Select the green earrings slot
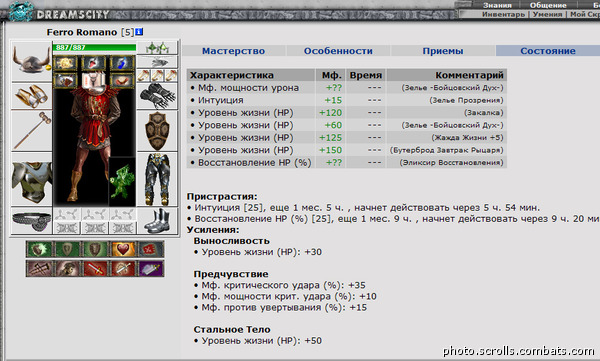The height and width of the screenshot is (361, 600). [x=157, y=48]
